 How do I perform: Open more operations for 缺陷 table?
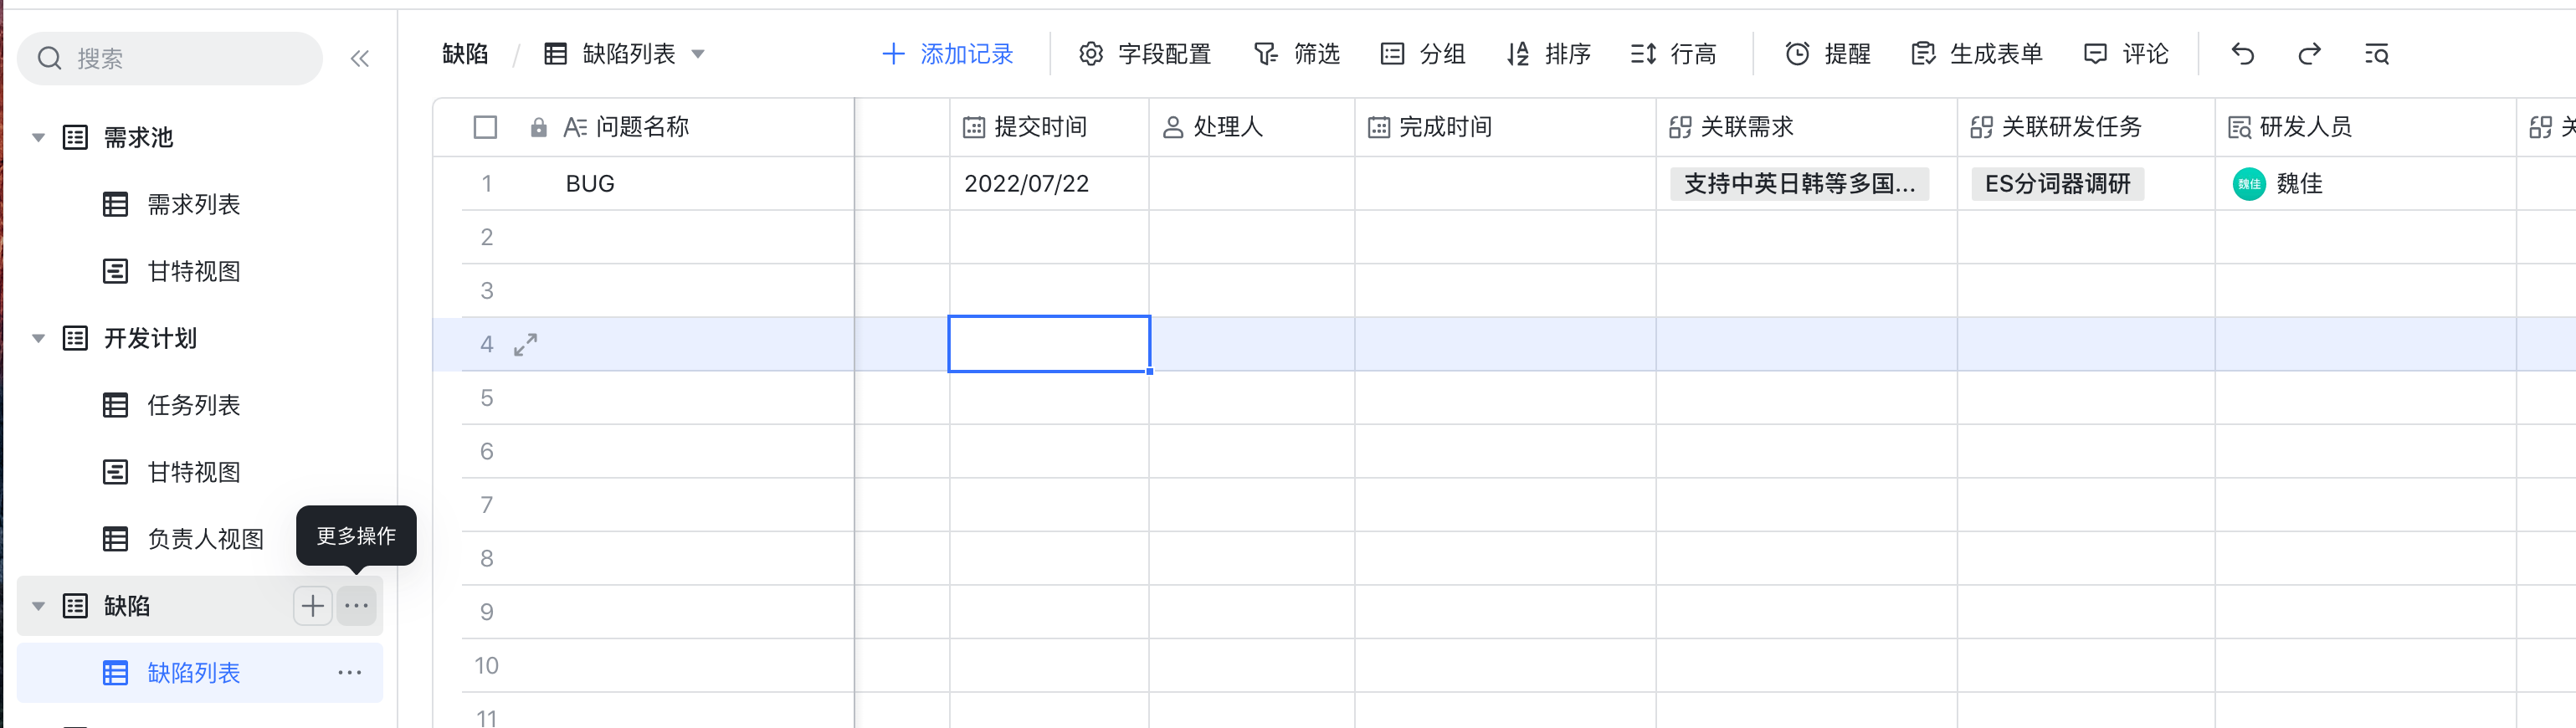[x=356, y=606]
